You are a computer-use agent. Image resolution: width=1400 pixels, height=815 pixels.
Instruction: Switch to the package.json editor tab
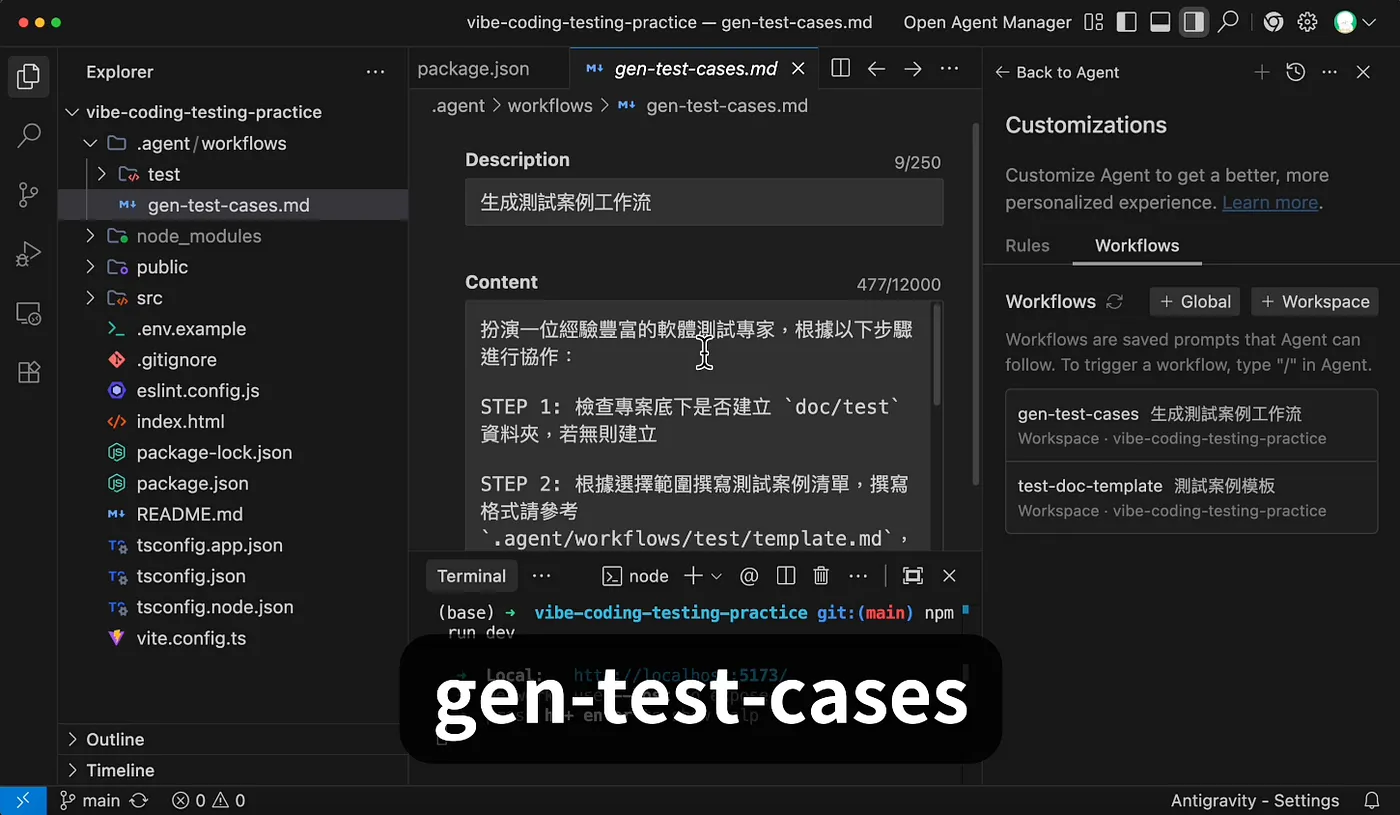click(473, 69)
